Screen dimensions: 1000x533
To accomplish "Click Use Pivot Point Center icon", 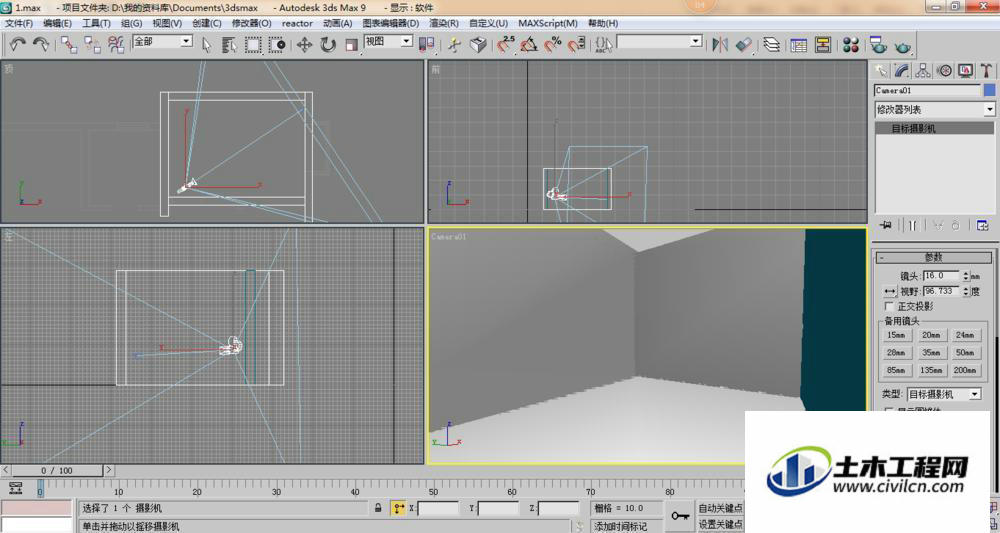I will (426, 45).
